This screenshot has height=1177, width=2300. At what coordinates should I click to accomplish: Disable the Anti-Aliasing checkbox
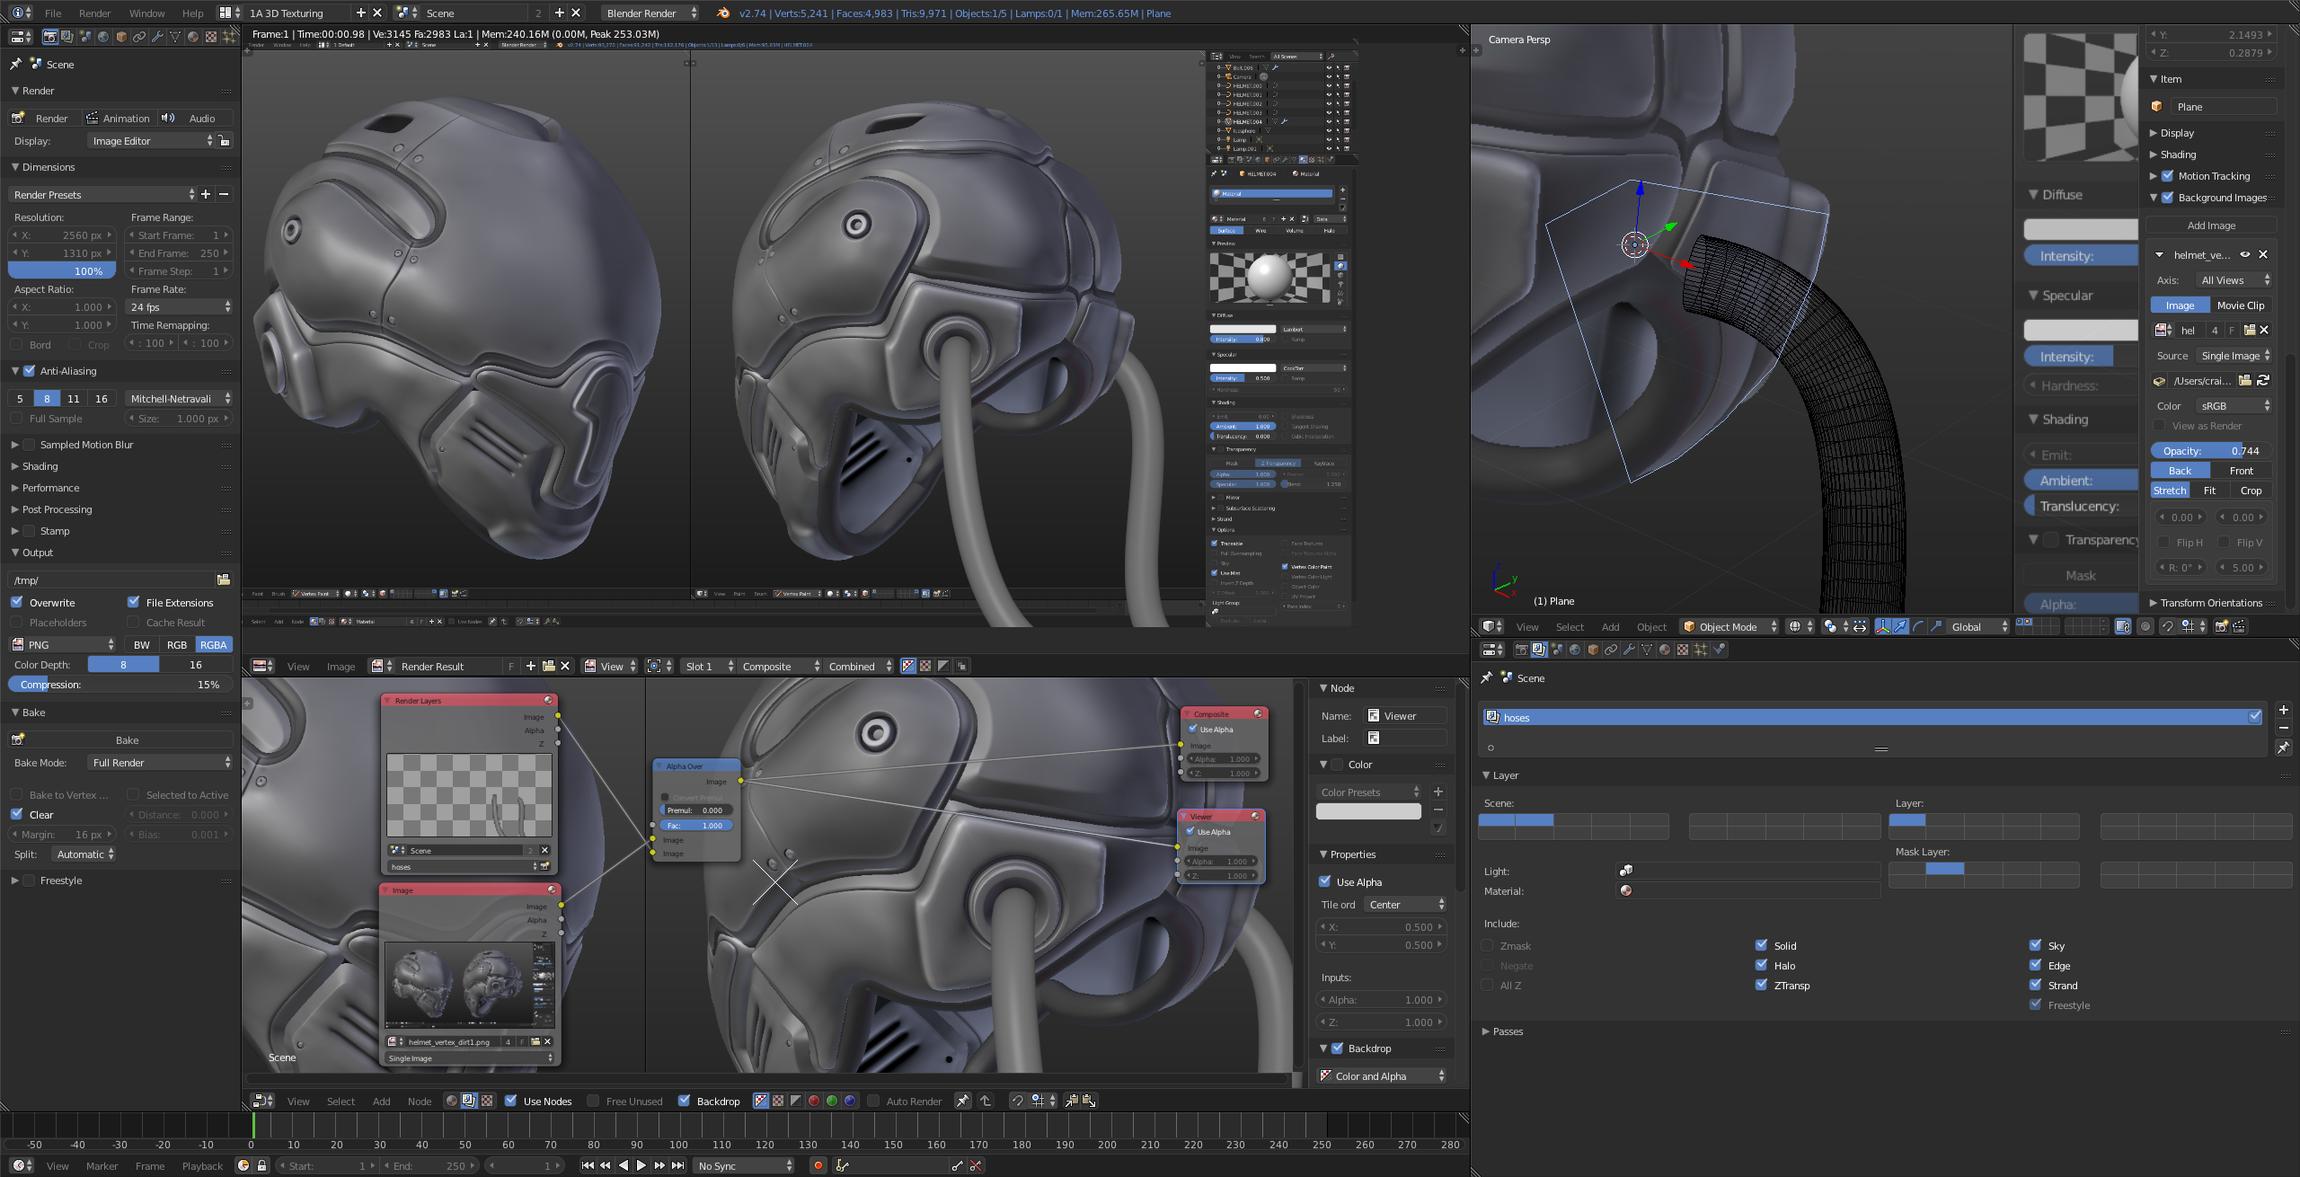[x=29, y=371]
